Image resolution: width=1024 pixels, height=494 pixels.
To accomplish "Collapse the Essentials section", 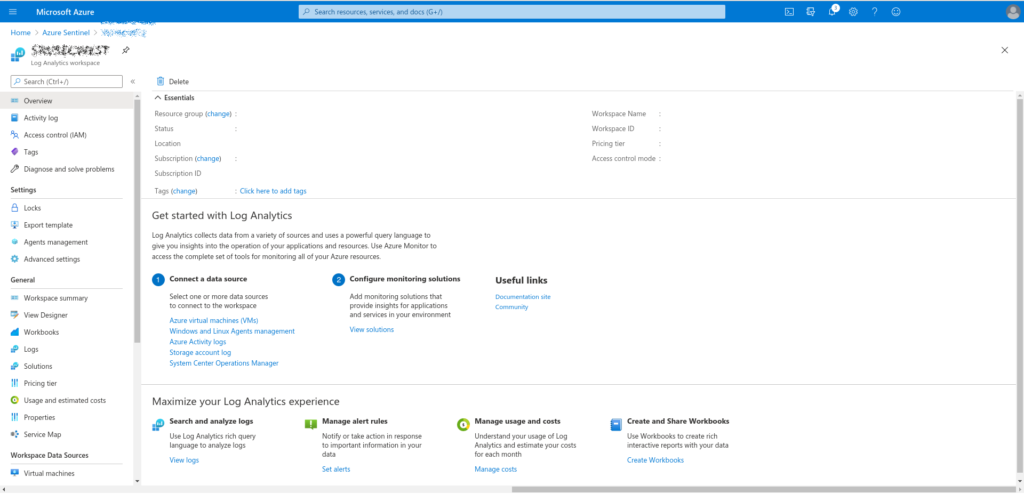I will tap(158, 98).
